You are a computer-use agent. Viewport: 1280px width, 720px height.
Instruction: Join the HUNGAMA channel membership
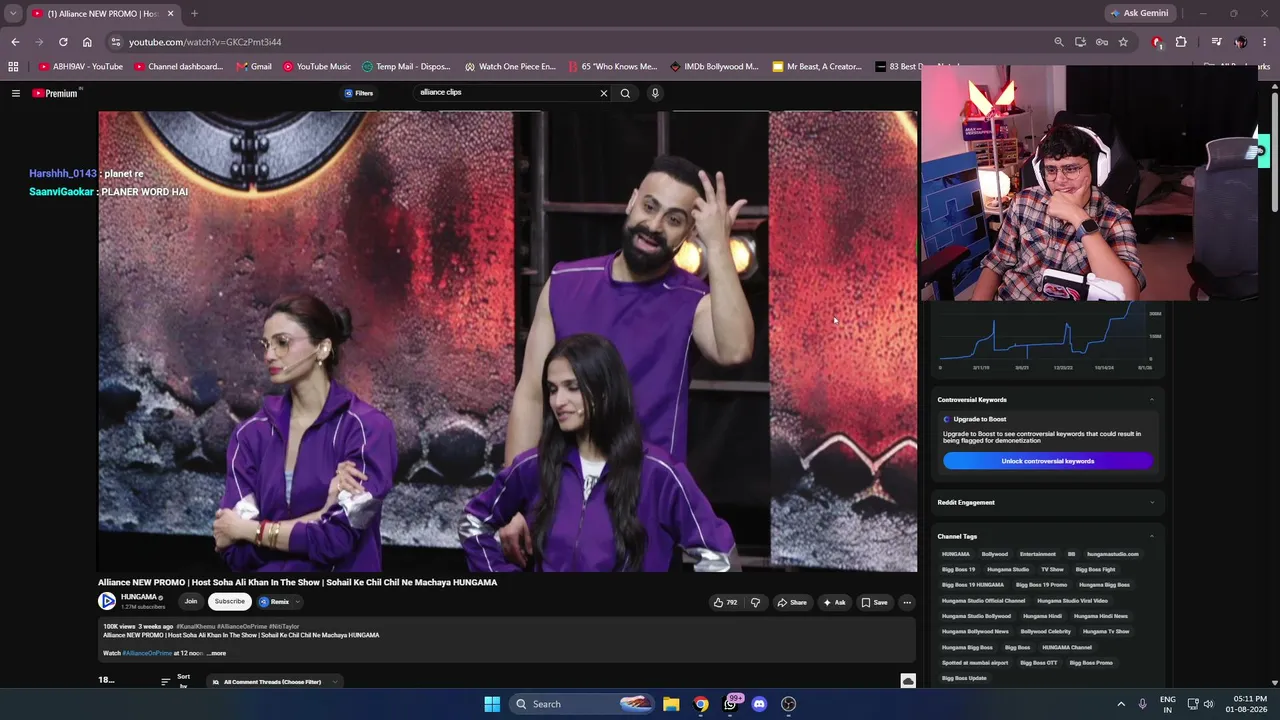pyautogui.click(x=191, y=601)
